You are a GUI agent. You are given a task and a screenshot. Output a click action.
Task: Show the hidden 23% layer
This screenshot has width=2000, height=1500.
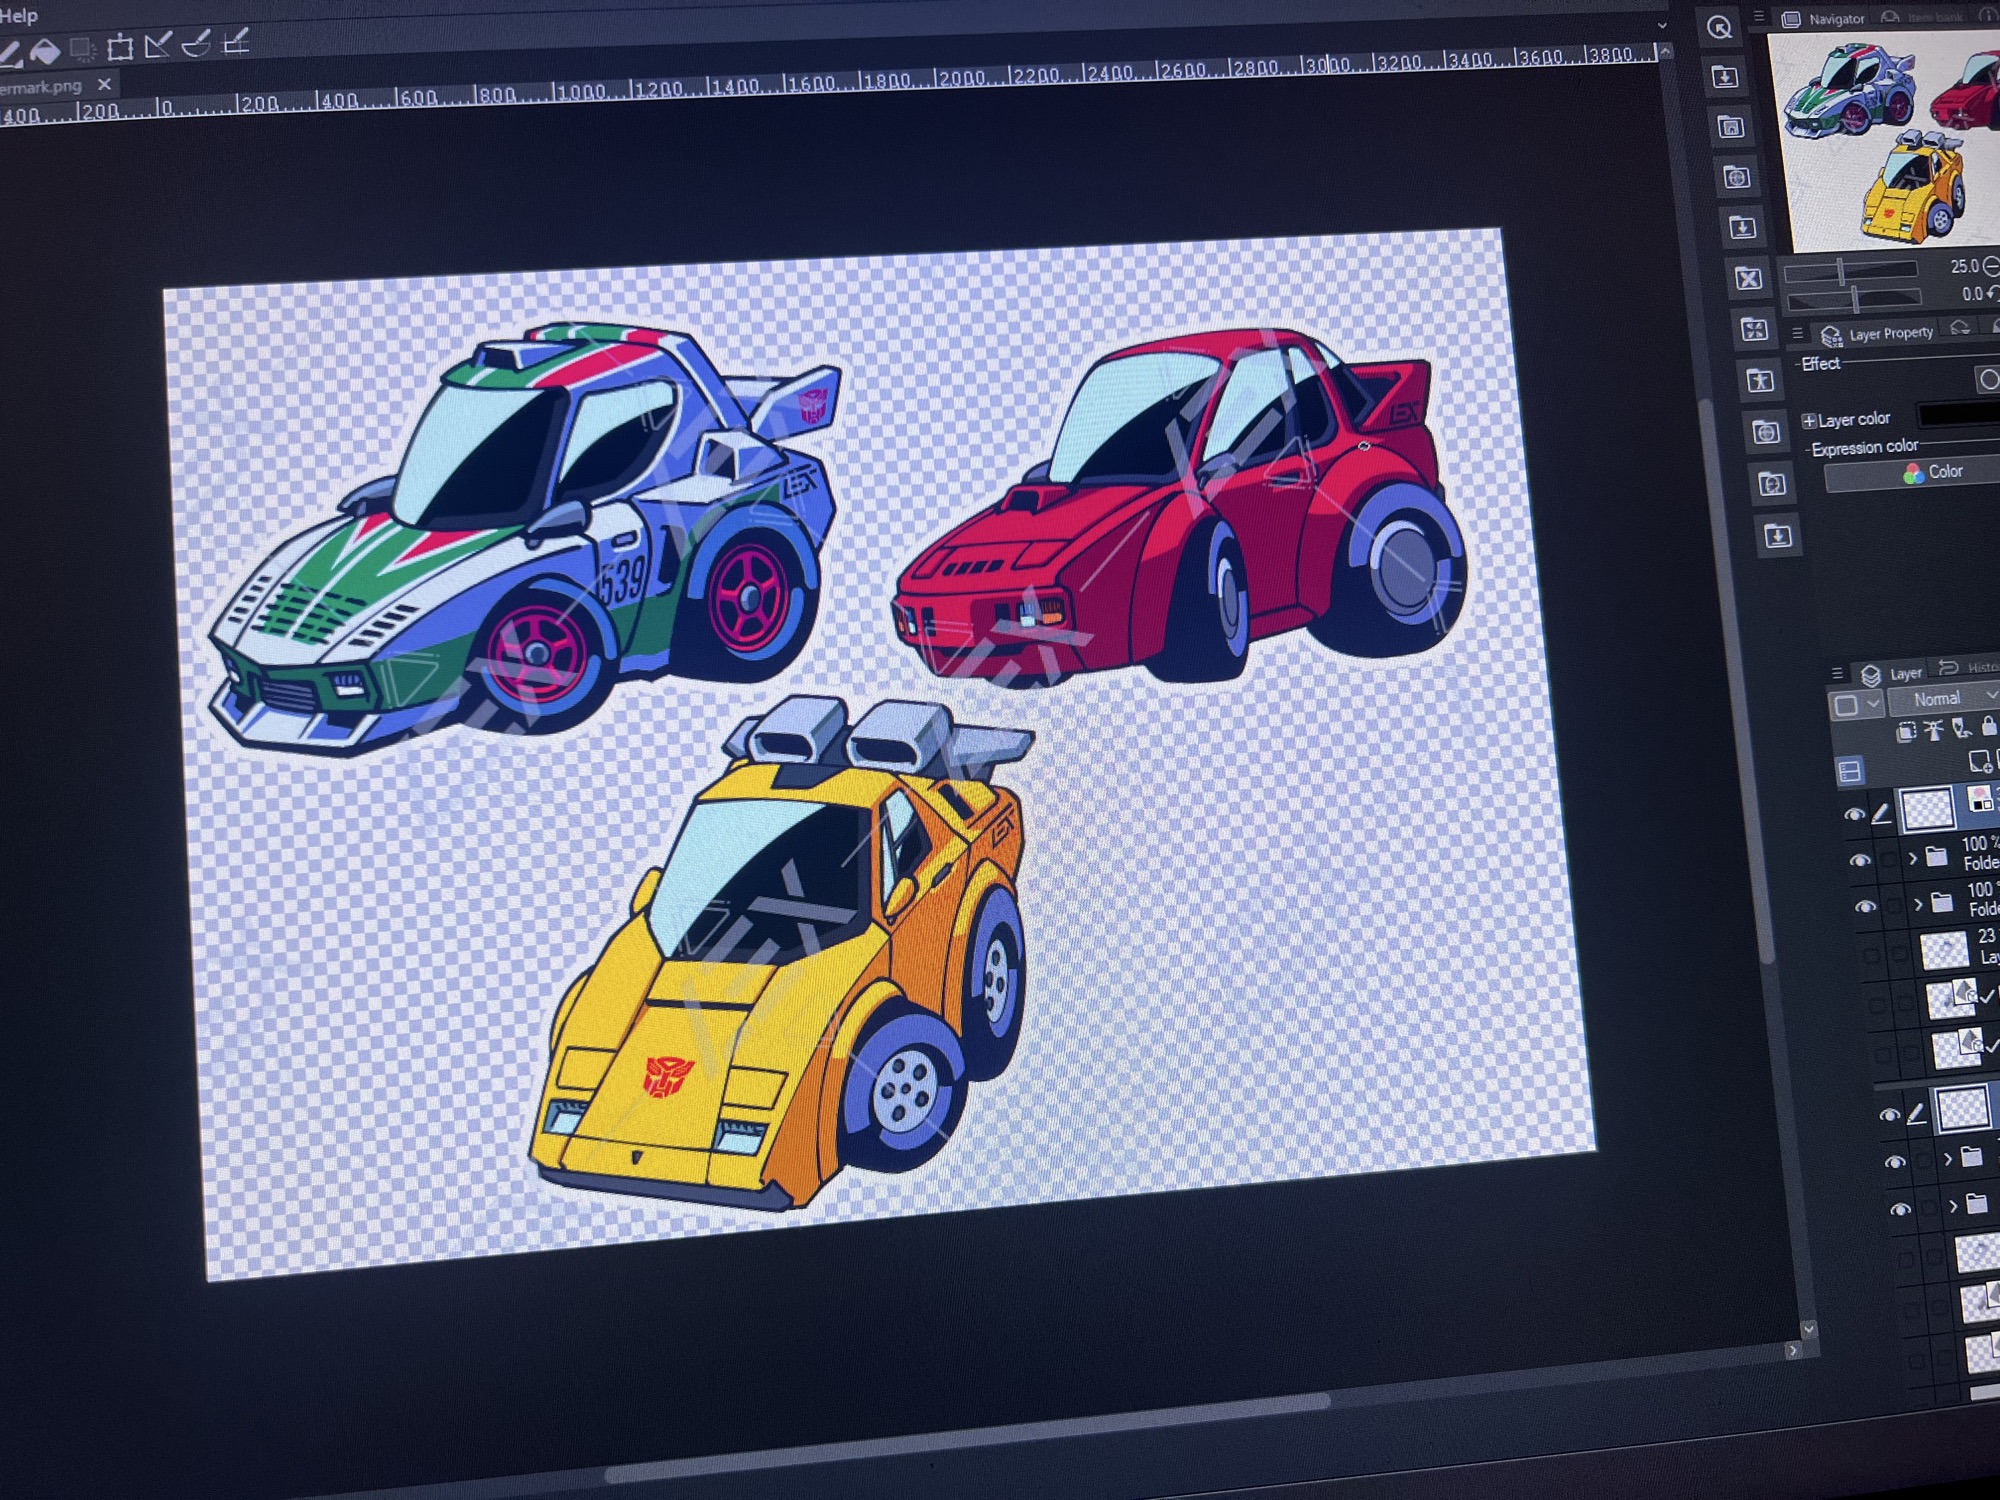click(x=1871, y=955)
